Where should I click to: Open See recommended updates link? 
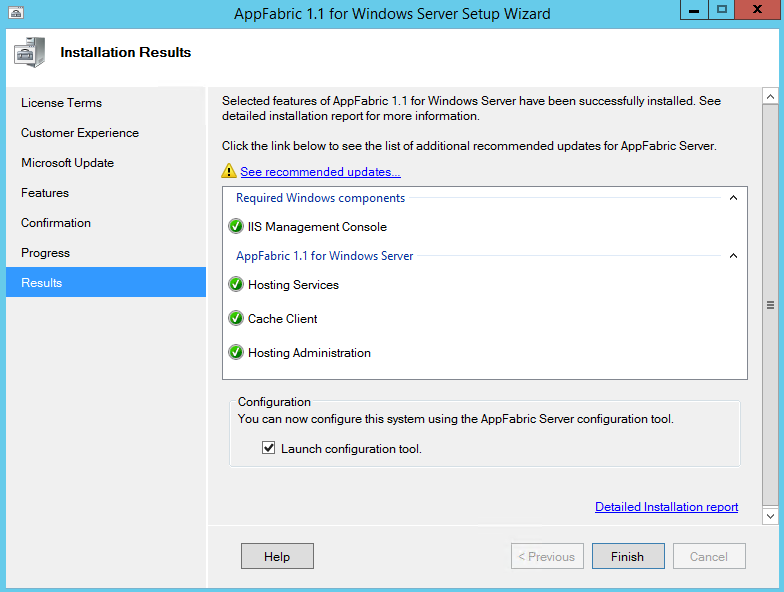coord(320,172)
